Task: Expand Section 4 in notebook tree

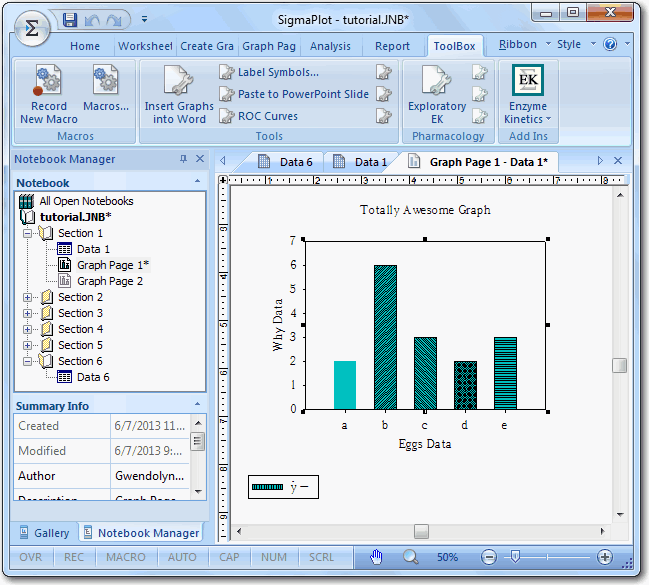Action: [x=27, y=330]
